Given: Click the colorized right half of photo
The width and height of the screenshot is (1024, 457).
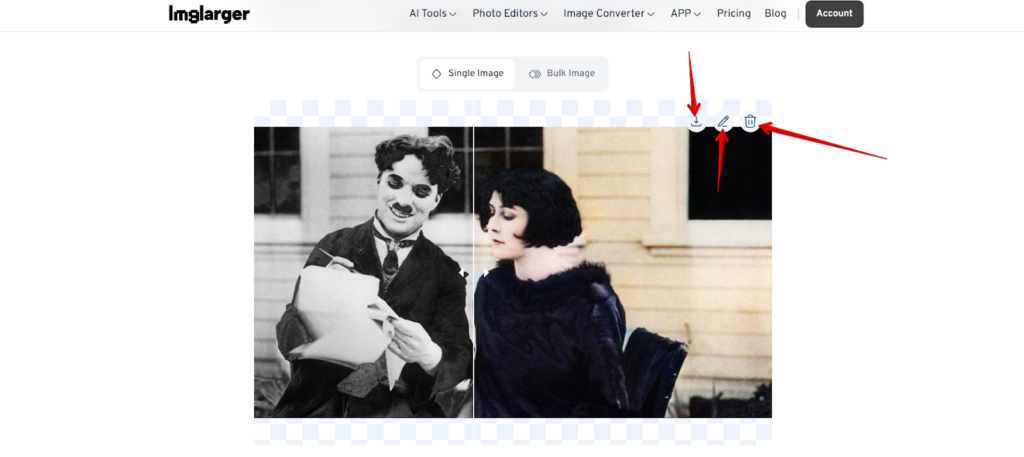Looking at the screenshot, I should tap(622, 272).
